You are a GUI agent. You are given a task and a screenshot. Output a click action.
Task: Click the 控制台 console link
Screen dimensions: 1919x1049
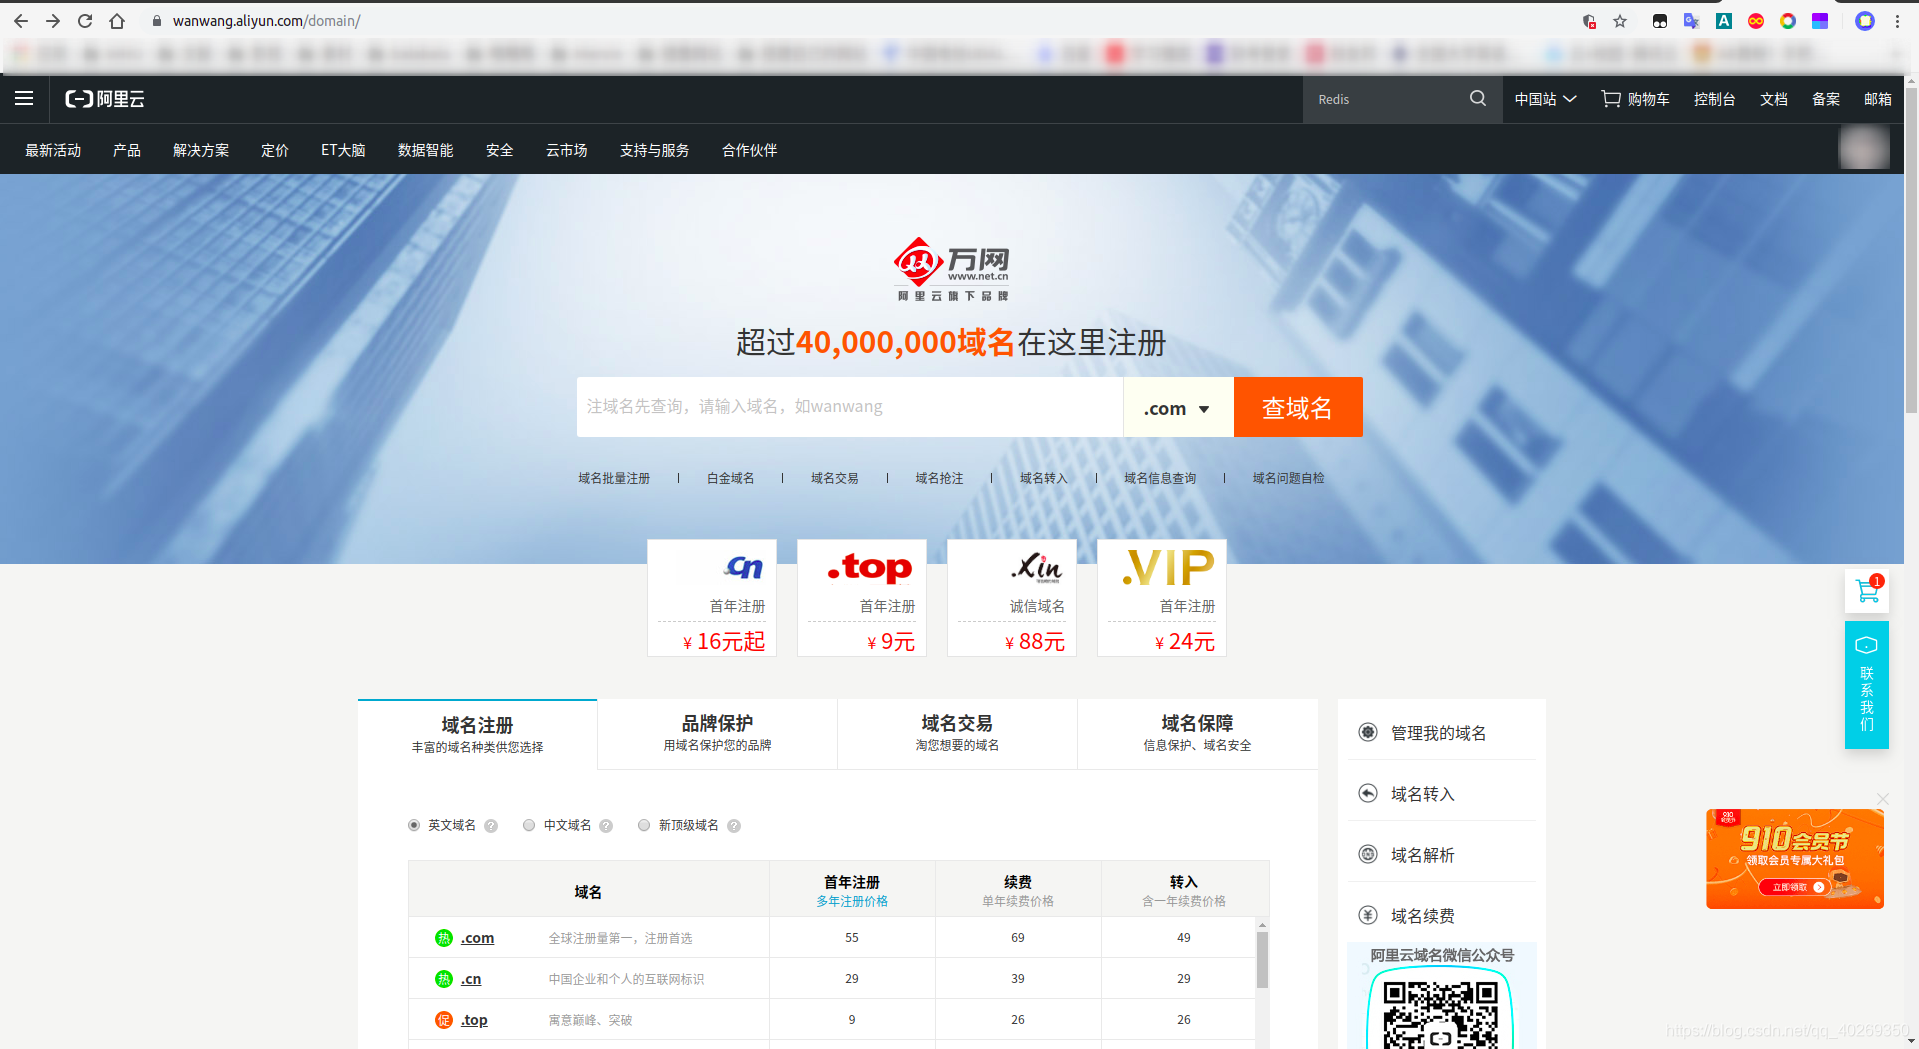coord(1714,99)
